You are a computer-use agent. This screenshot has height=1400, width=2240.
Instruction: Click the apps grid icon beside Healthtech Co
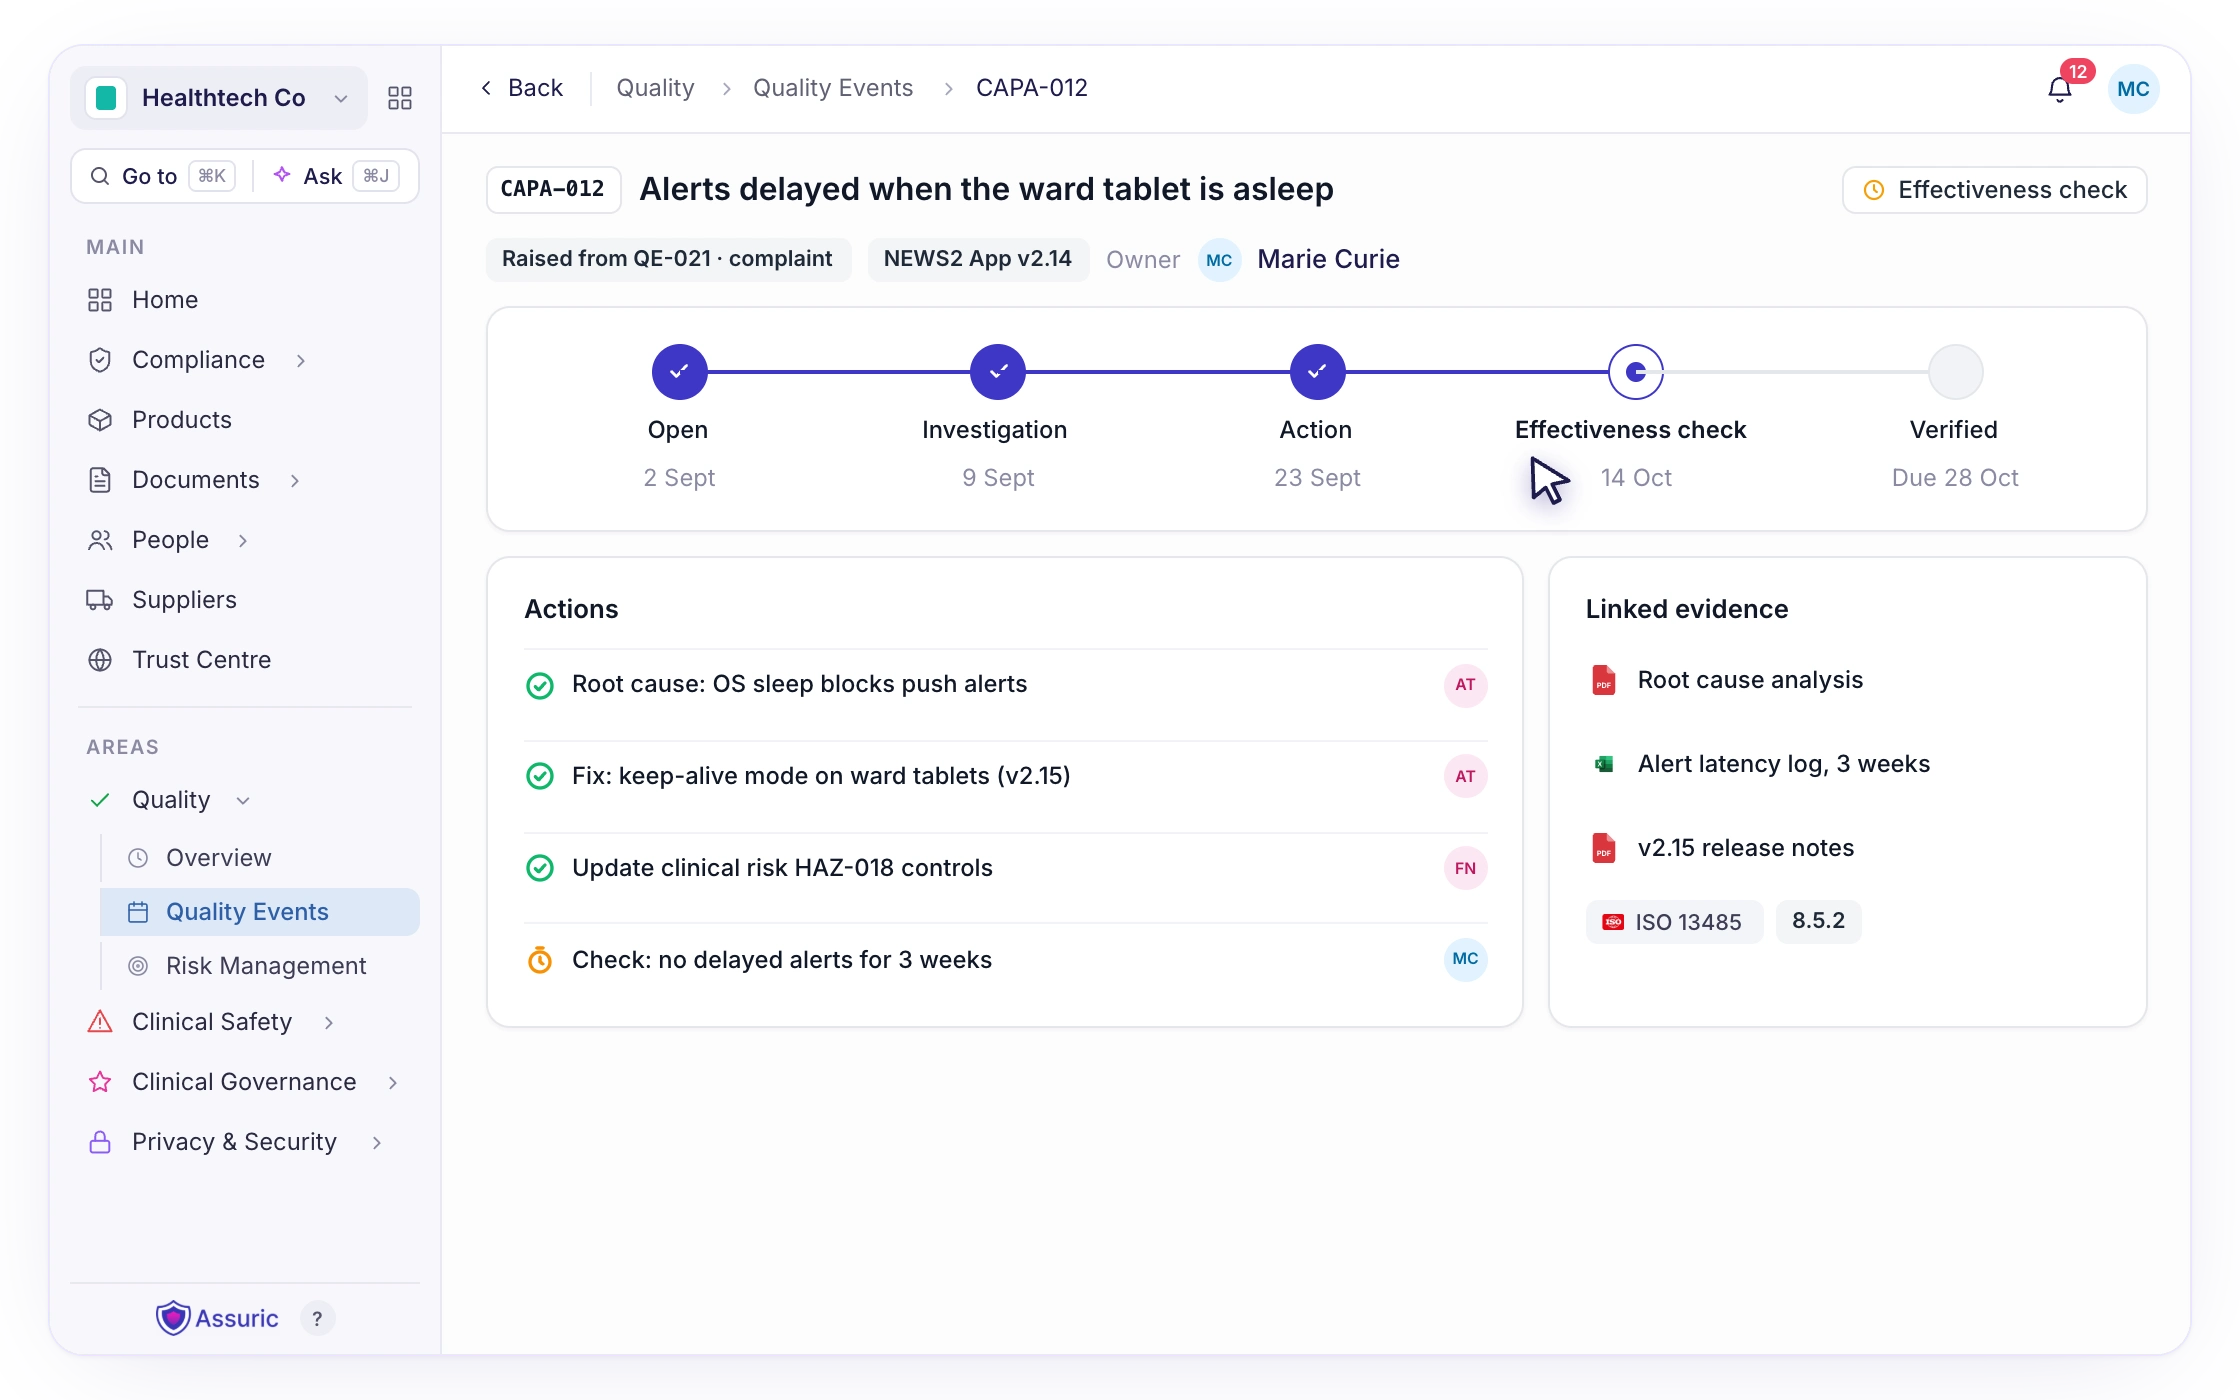coord(400,98)
